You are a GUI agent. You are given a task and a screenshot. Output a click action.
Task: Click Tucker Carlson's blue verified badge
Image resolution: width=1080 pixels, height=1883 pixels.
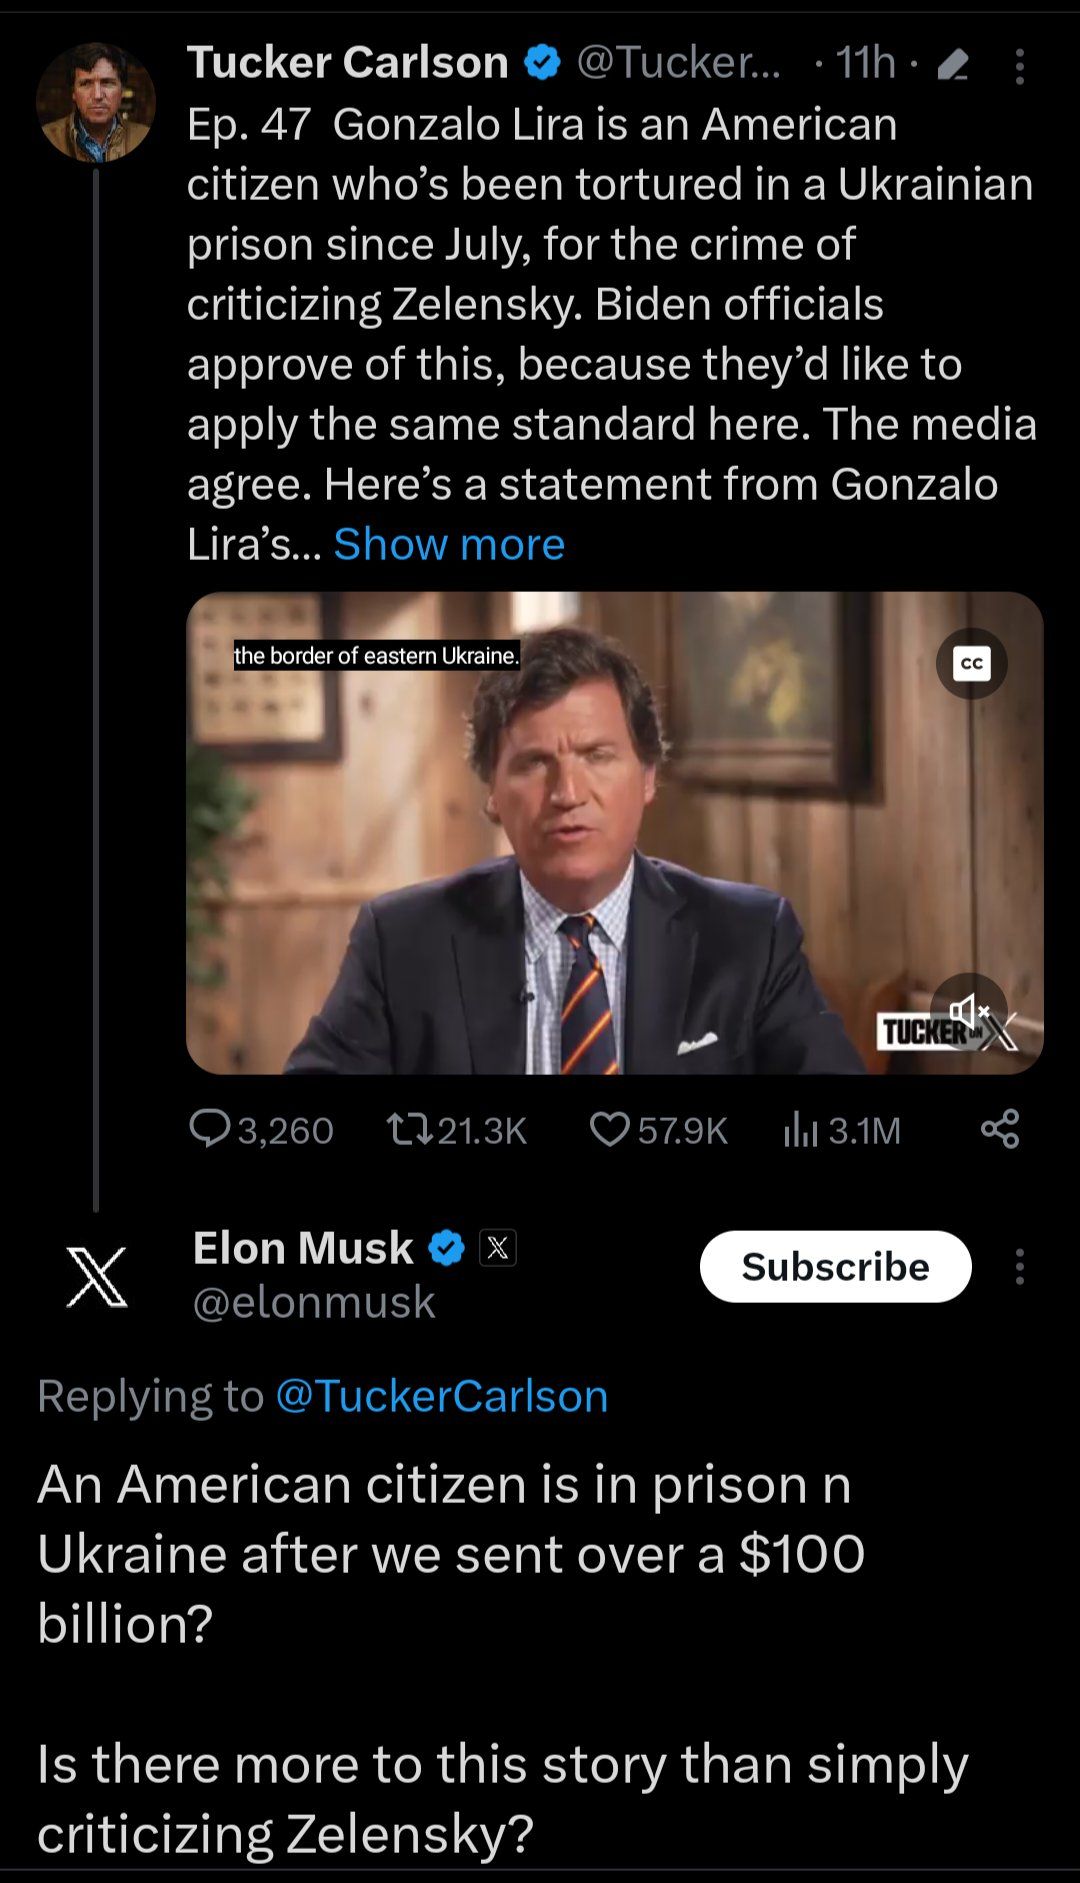(x=542, y=63)
